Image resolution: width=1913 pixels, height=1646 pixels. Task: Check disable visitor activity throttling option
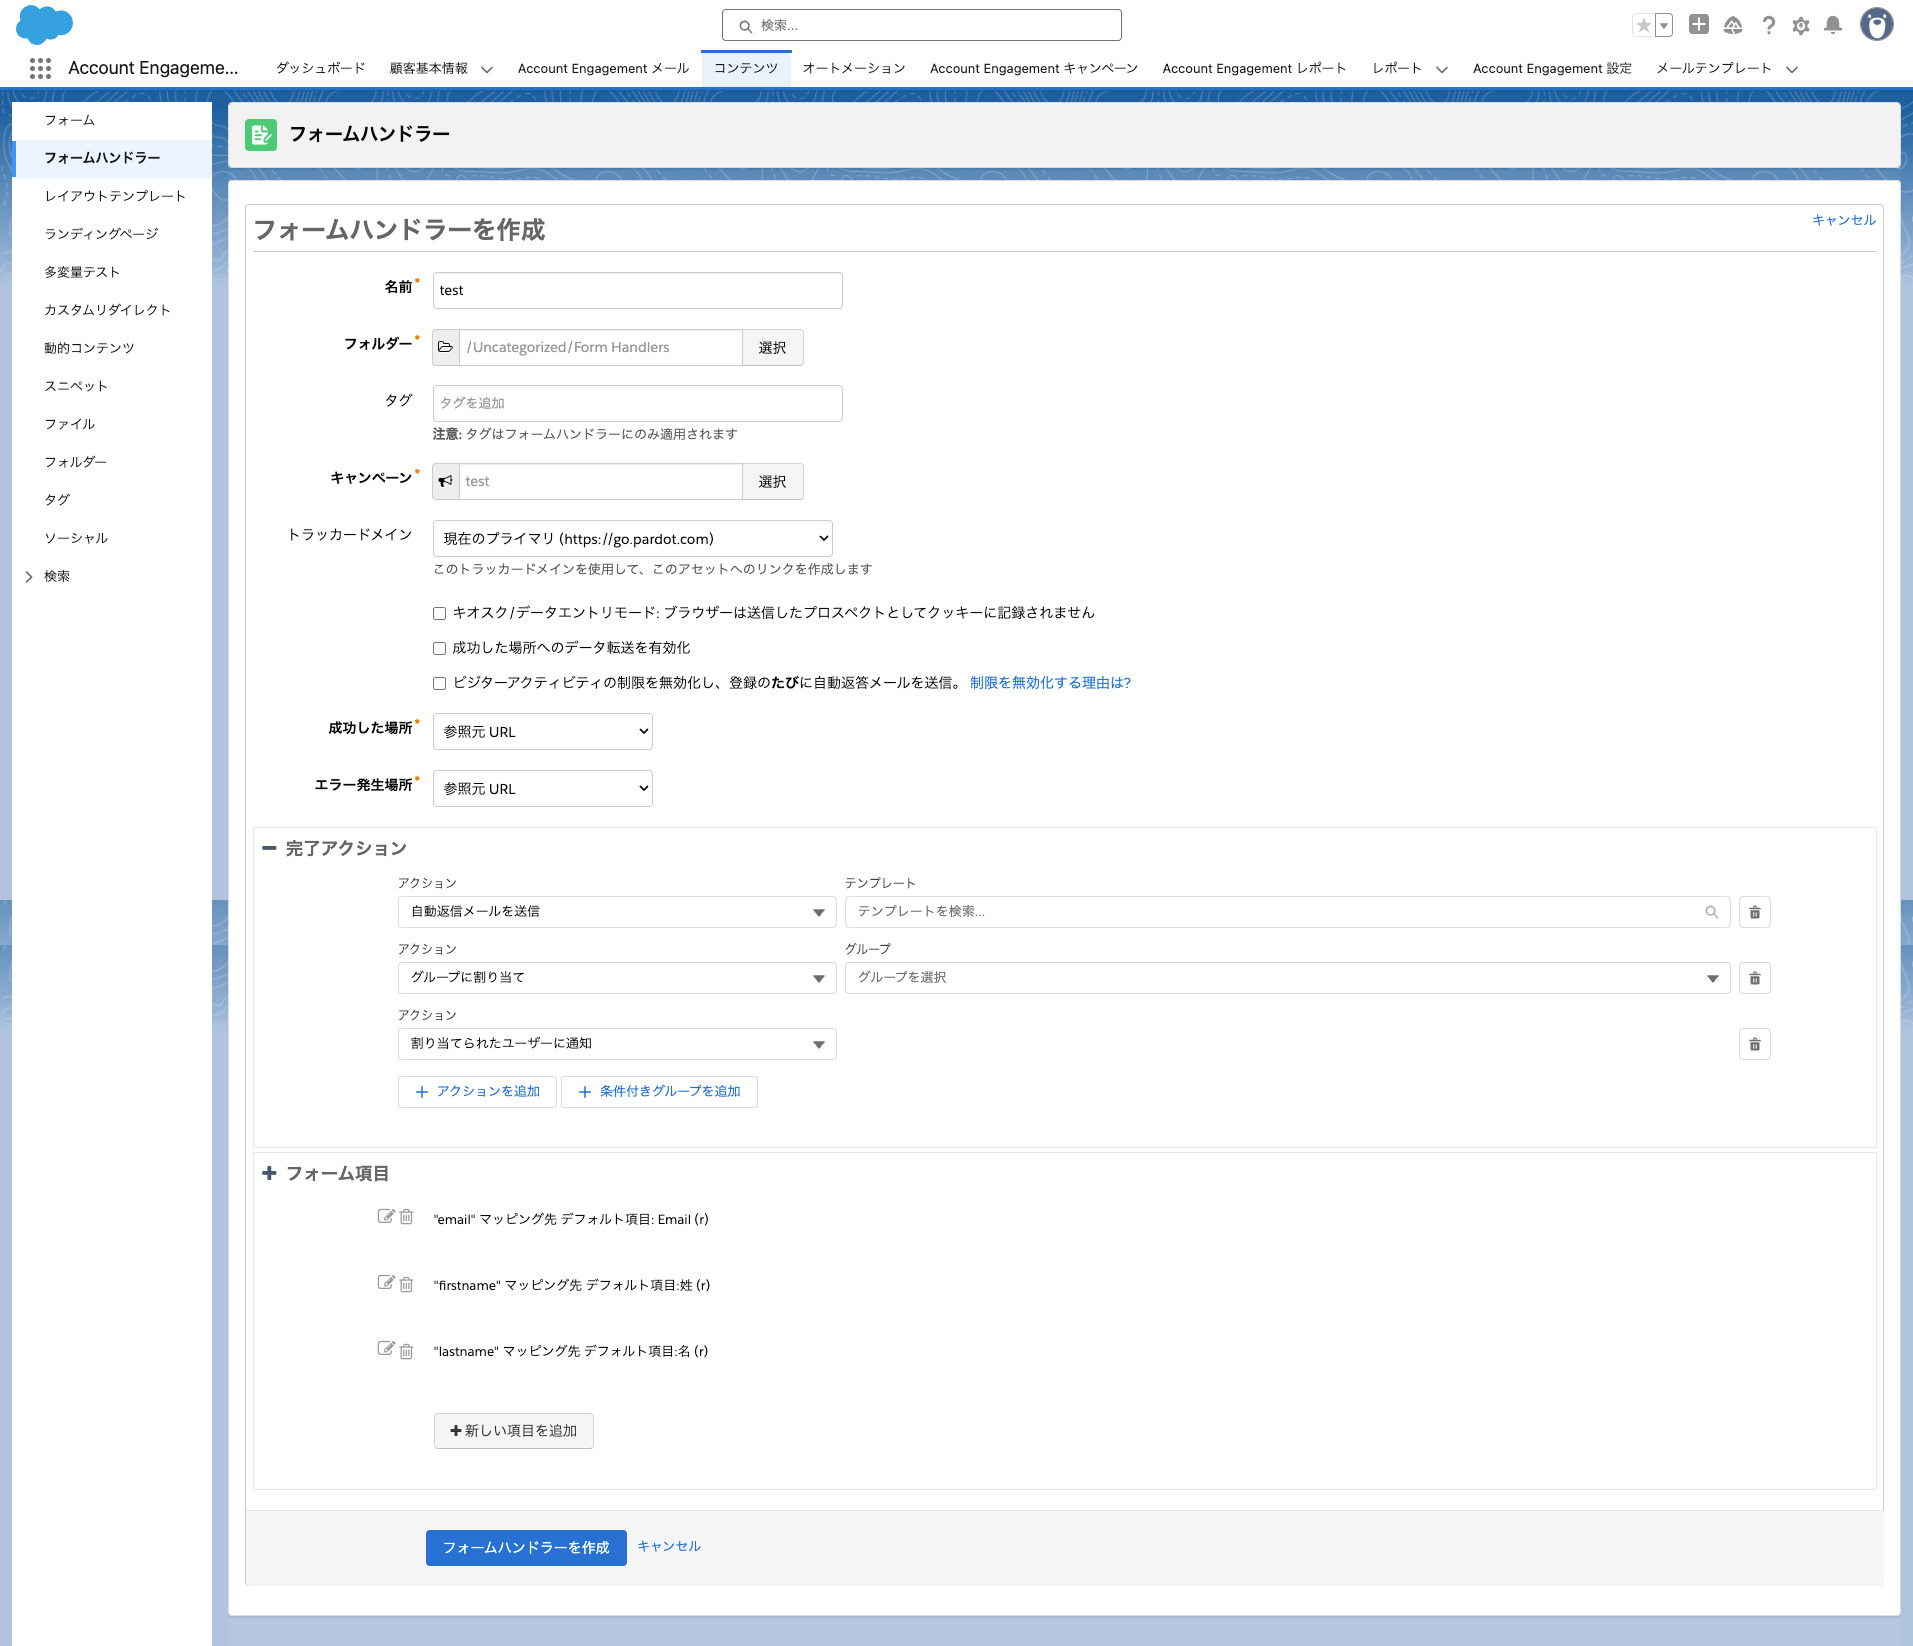[439, 683]
